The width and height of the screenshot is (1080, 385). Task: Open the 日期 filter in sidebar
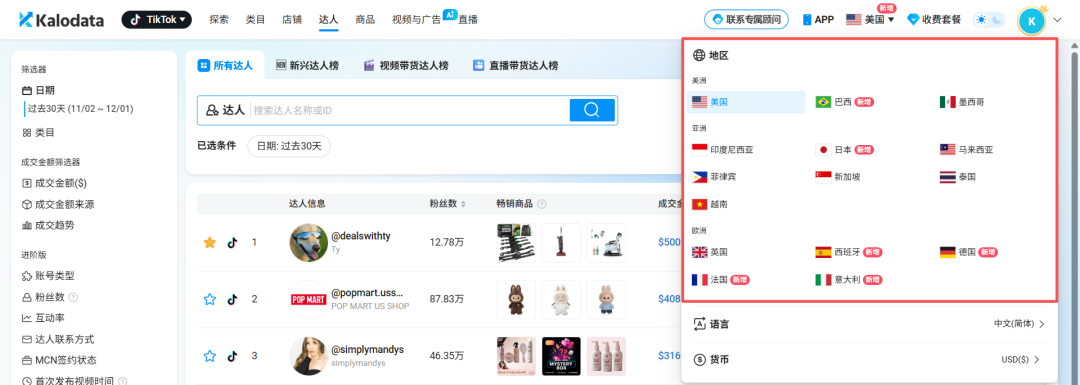pyautogui.click(x=39, y=90)
